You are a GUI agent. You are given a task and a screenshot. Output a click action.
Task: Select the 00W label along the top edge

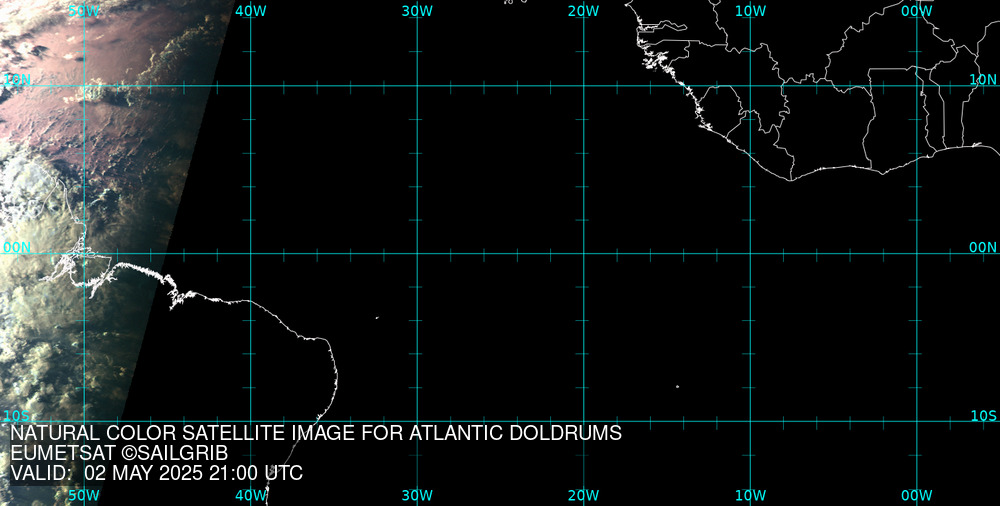click(x=916, y=11)
